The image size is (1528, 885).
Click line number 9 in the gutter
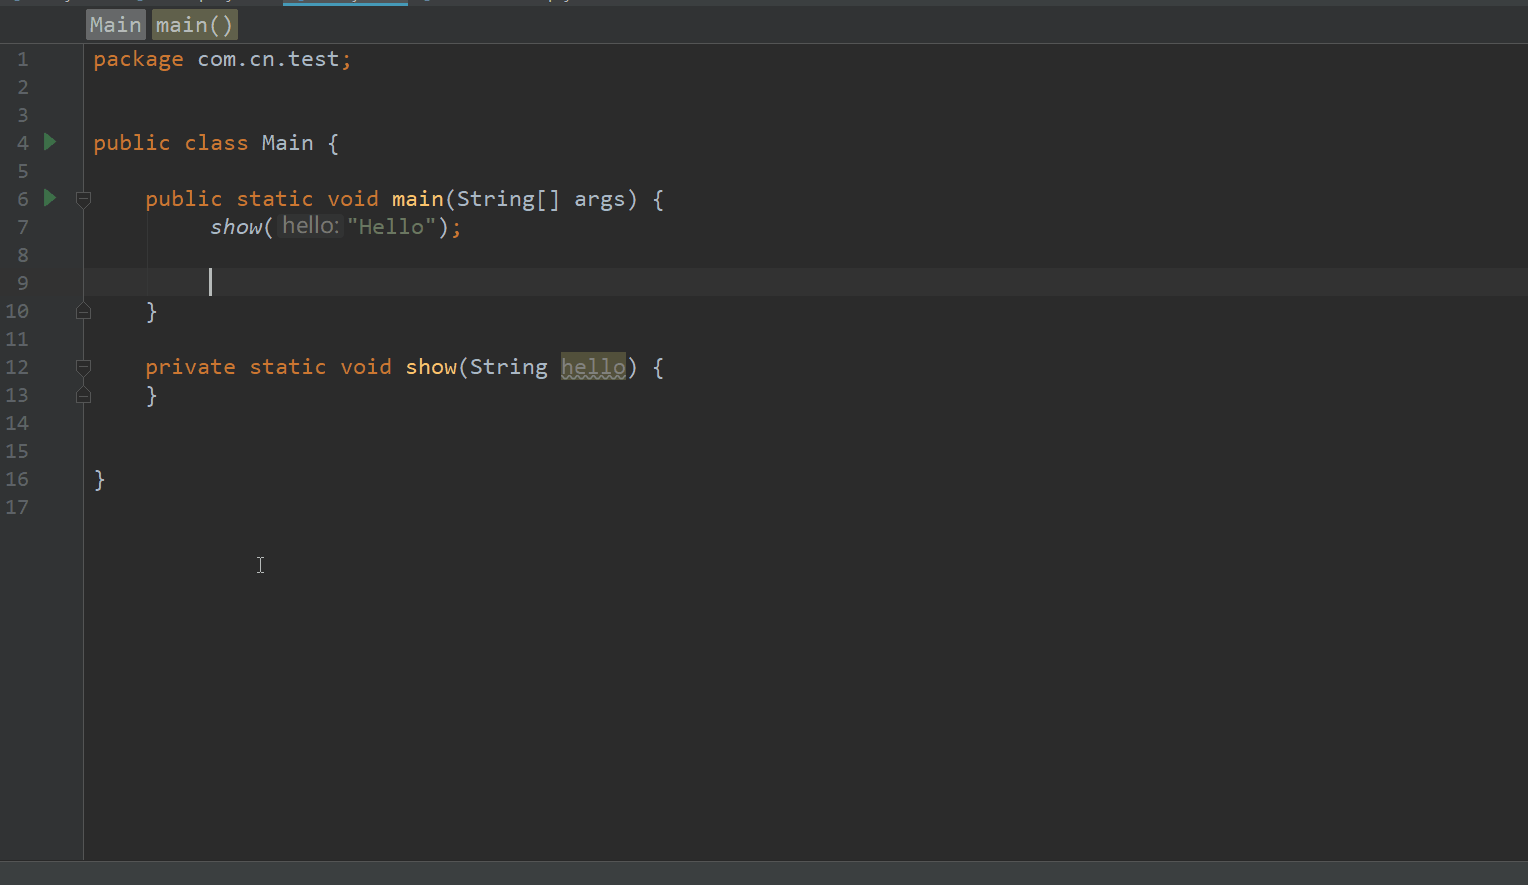[x=23, y=283]
